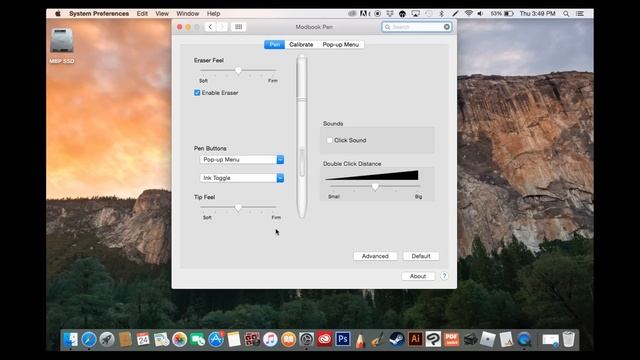Focus the preferences Search field
Image resolution: width=640 pixels, height=360 pixels.
pyautogui.click(x=417, y=27)
